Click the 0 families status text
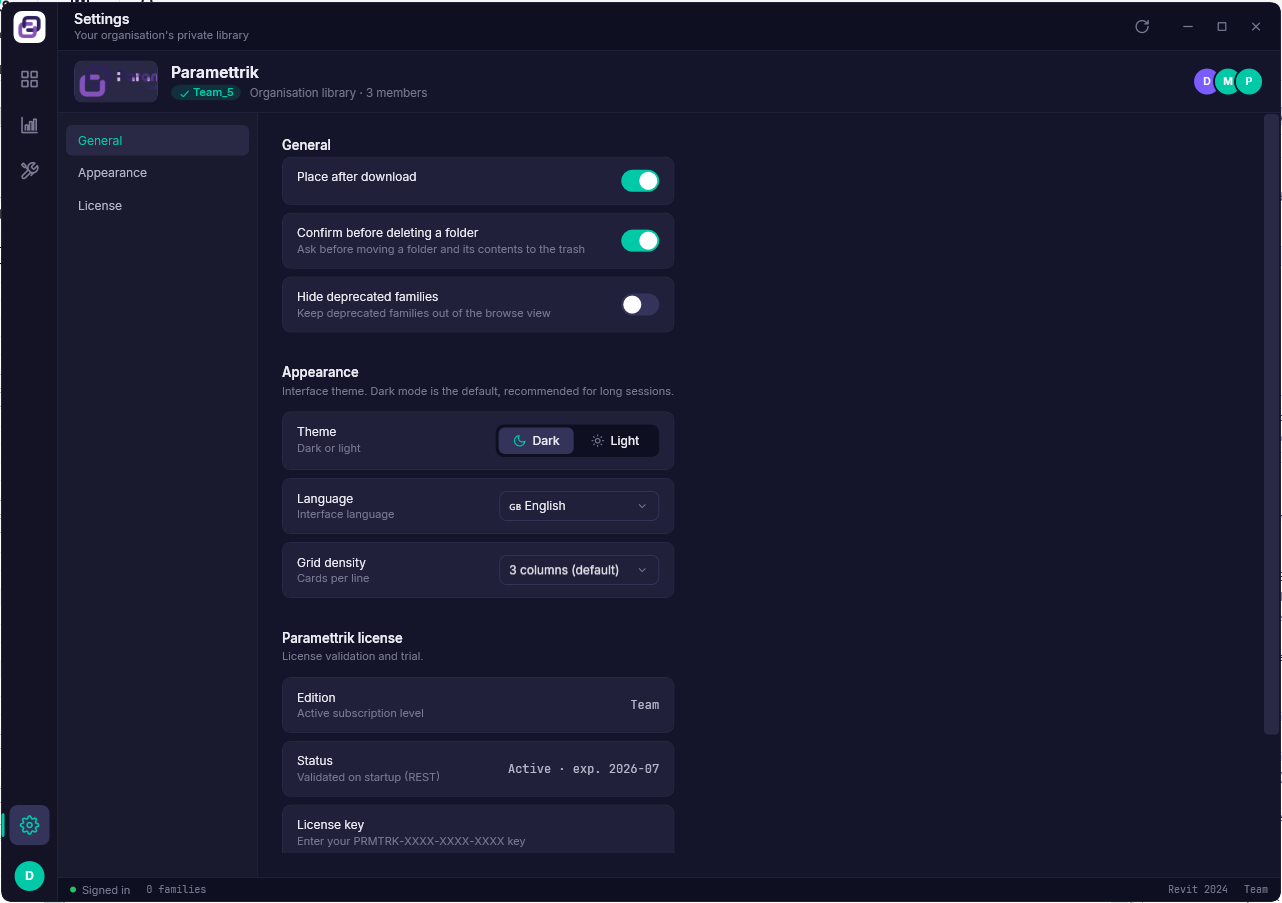The image size is (1282, 903). pyautogui.click(x=176, y=890)
